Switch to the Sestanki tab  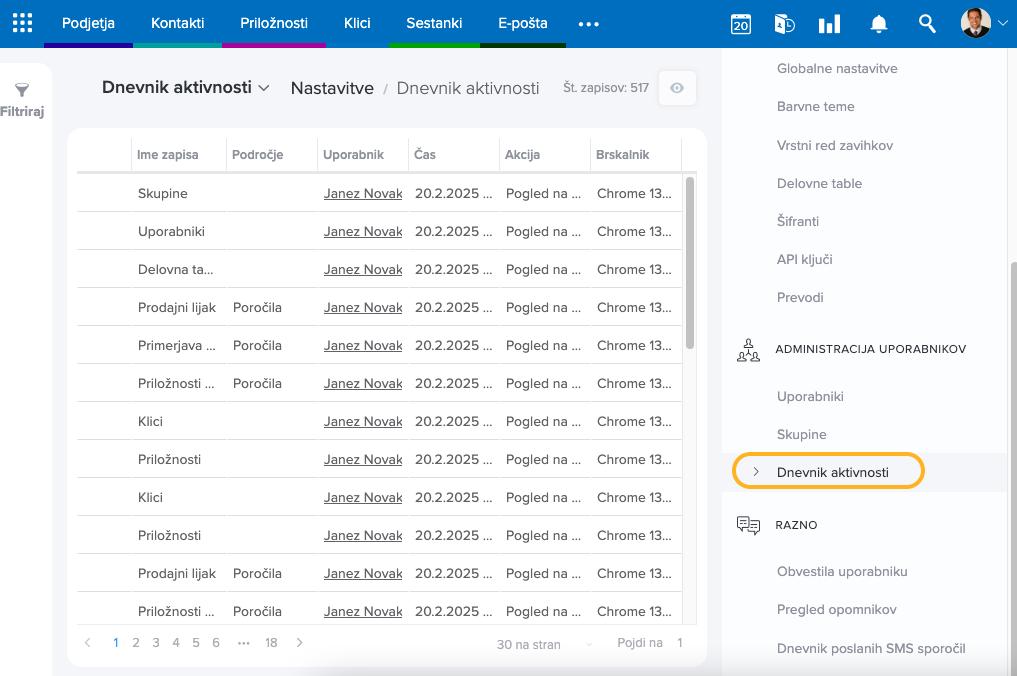433,23
